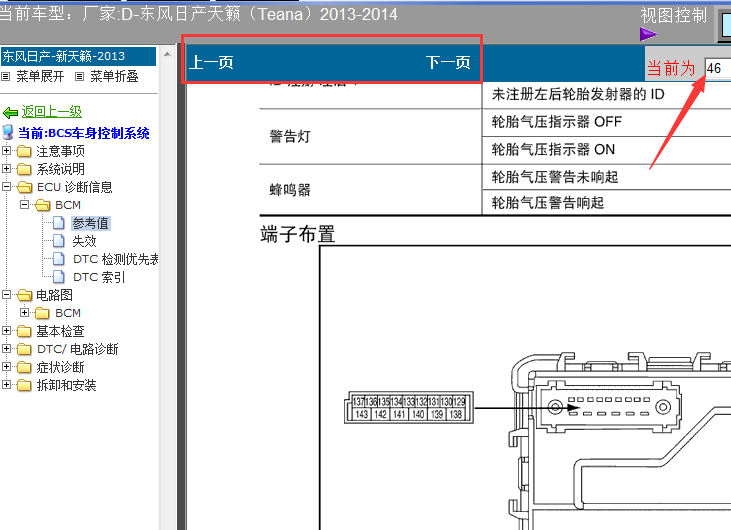Click the sidebar scroll up arrow
The width and height of the screenshot is (731, 530).
click(x=167, y=55)
